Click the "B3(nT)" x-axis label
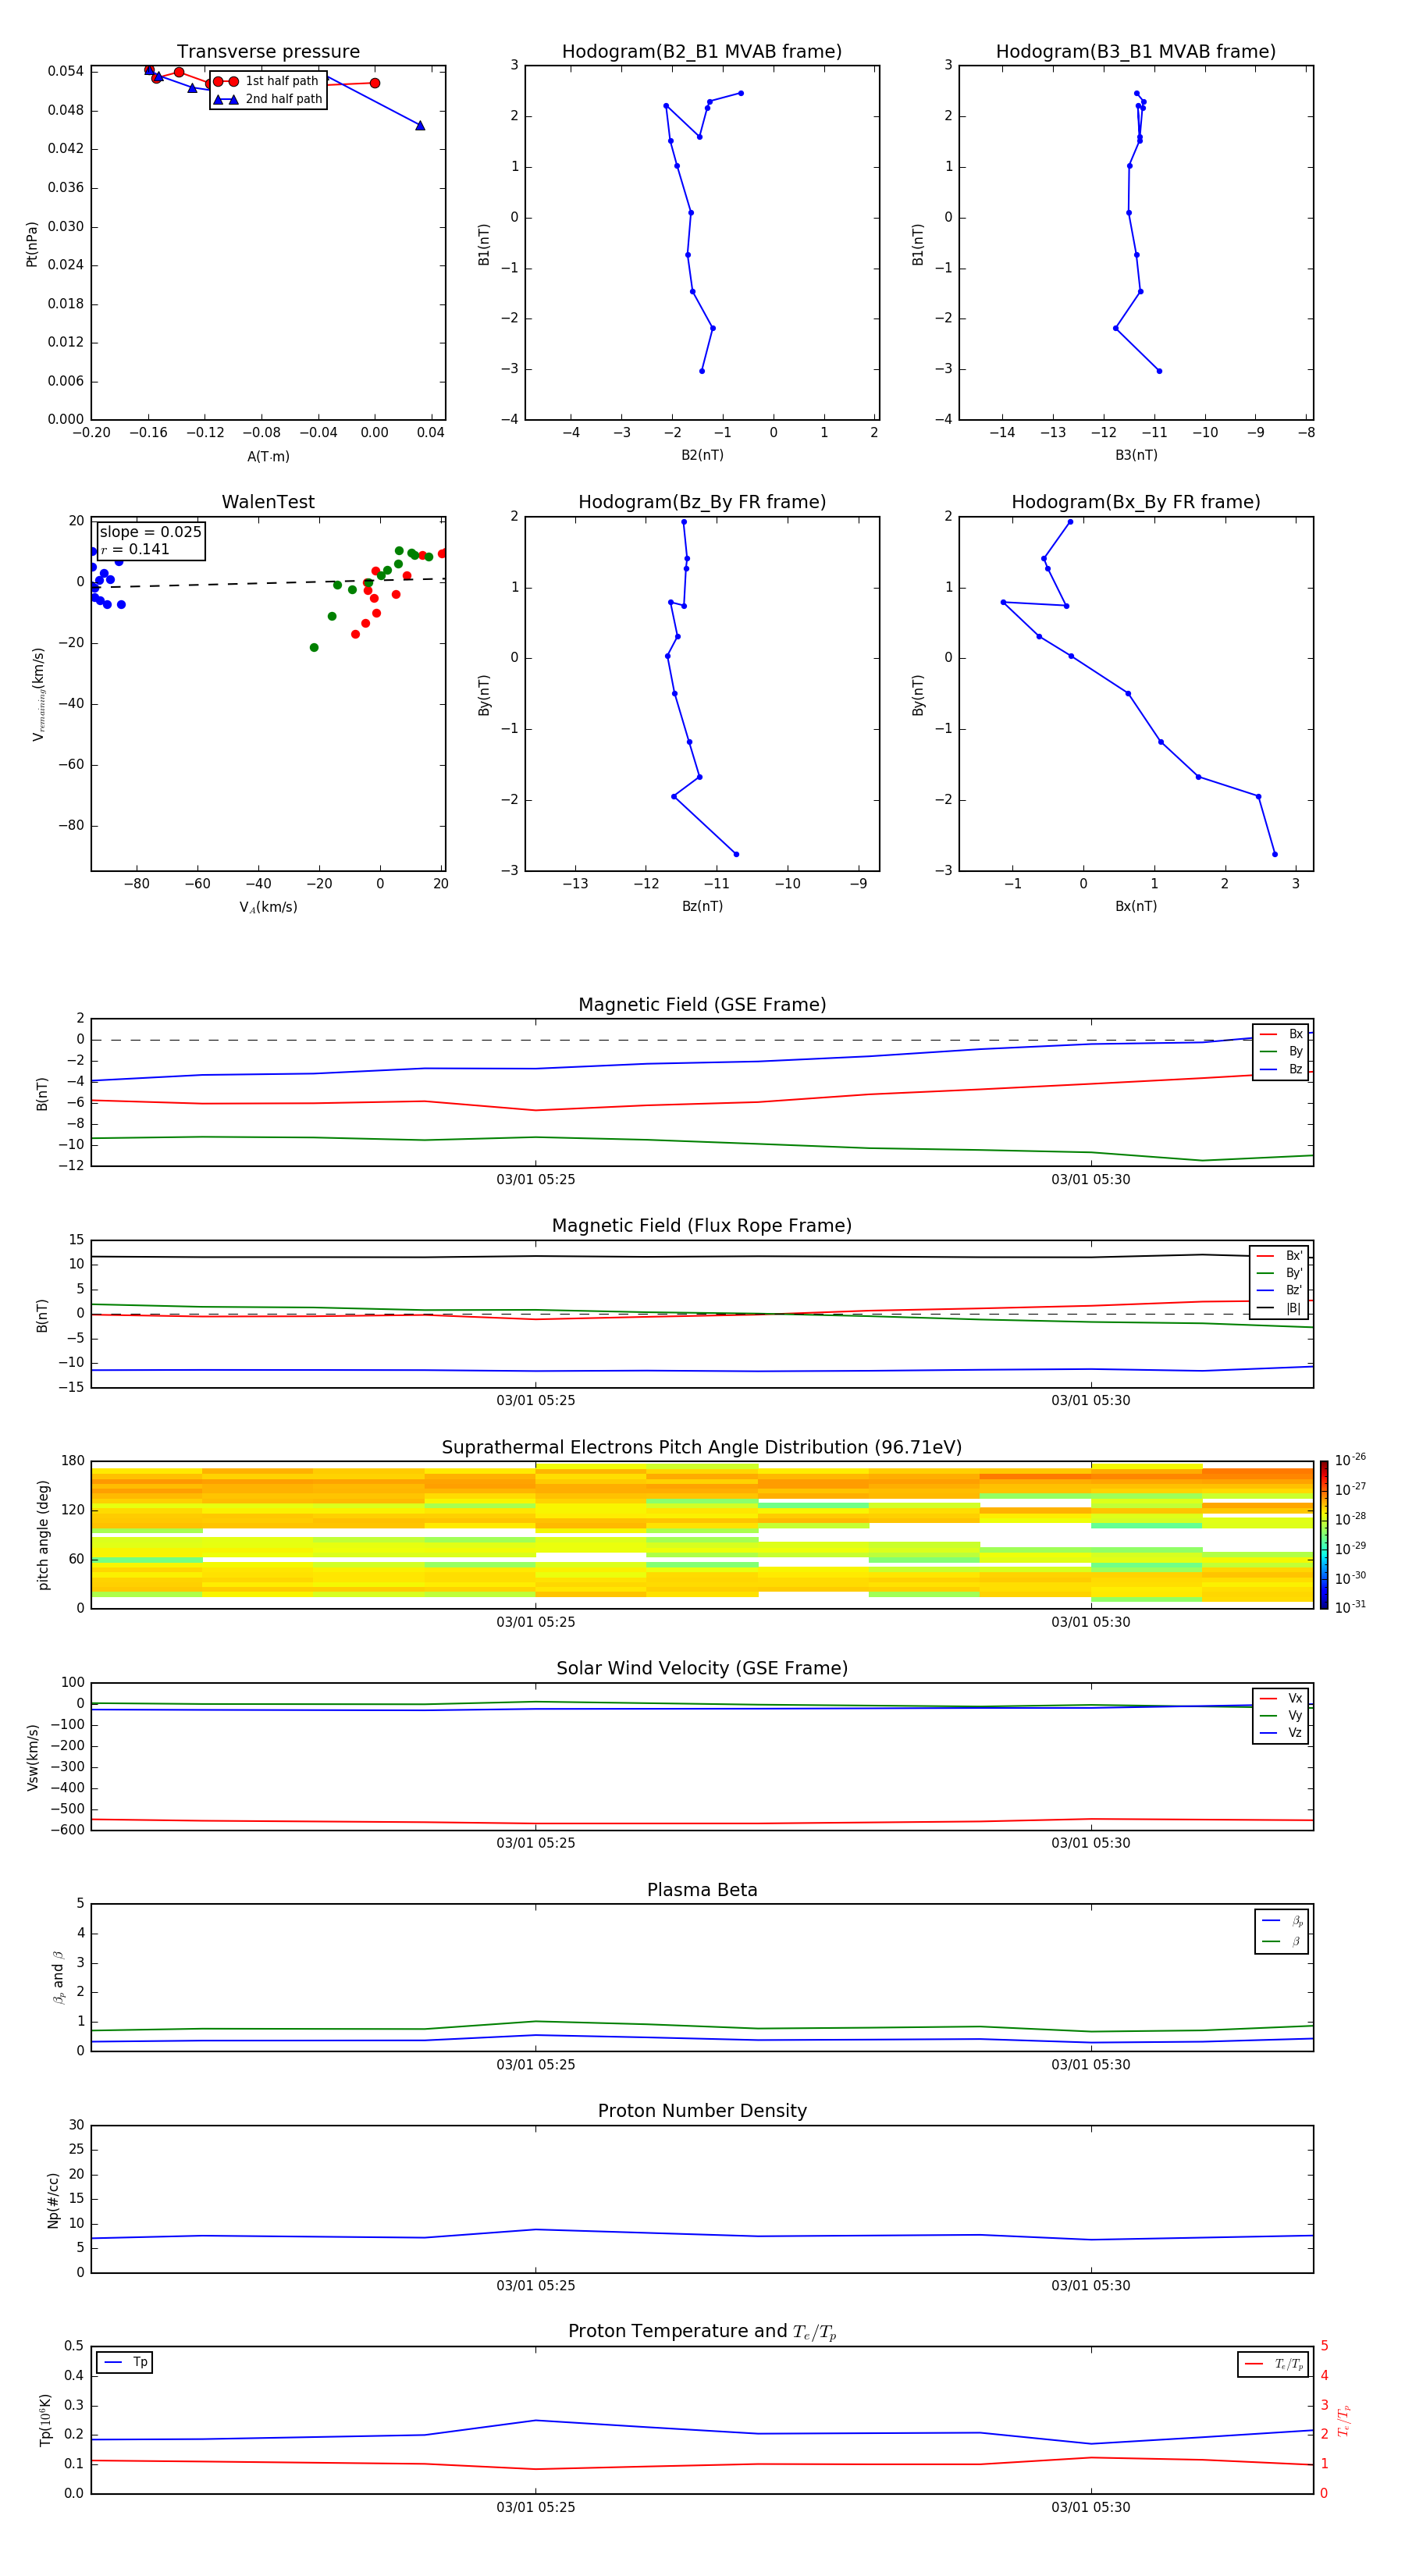The height and width of the screenshot is (2576, 1405). click(x=1136, y=455)
